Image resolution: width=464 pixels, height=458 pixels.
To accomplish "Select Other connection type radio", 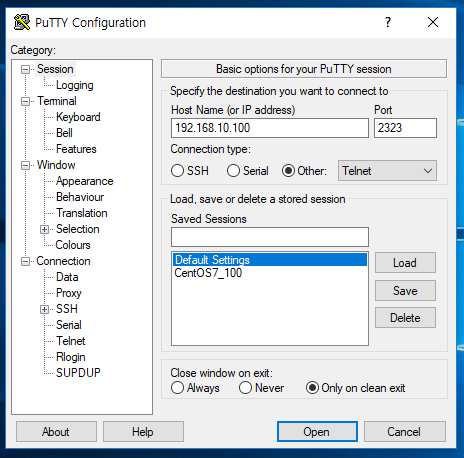I will click(288, 171).
